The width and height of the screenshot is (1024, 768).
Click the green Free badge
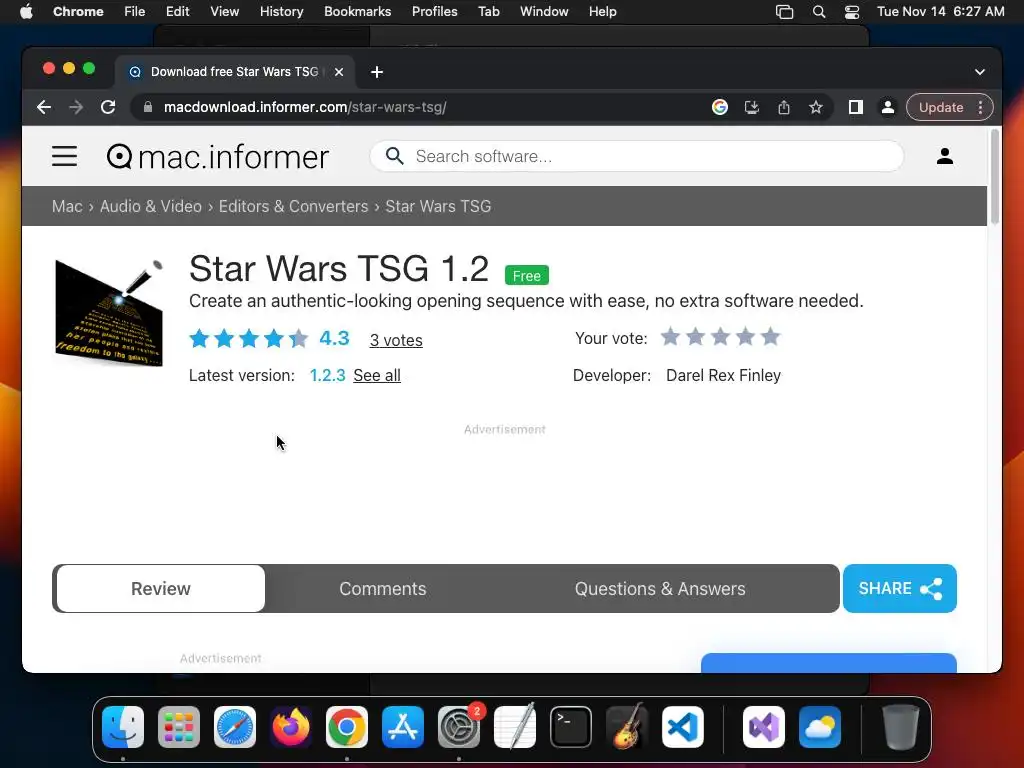[526, 276]
